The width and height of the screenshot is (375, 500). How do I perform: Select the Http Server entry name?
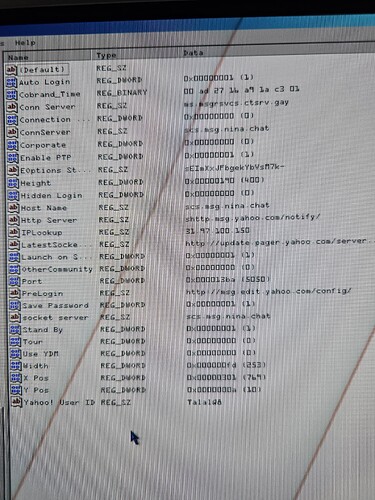point(49,220)
